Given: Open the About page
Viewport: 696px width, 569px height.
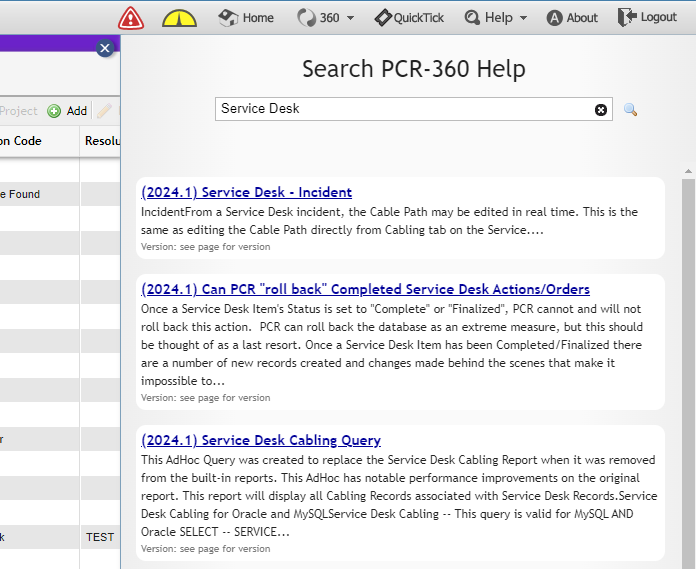Looking at the screenshot, I should pyautogui.click(x=572, y=18).
